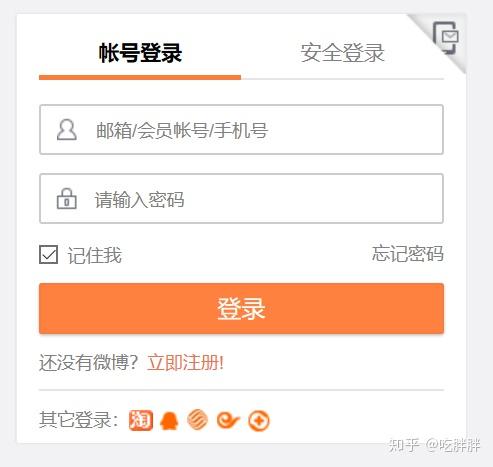The image size is (493, 467).
Task: Toggle remember-me via the 记住我 label
Action: click(95, 255)
